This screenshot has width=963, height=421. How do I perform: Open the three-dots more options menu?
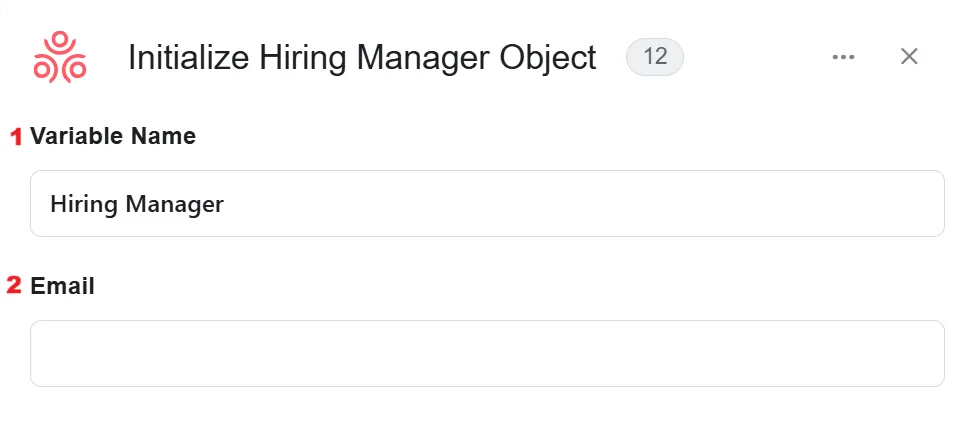pos(843,57)
